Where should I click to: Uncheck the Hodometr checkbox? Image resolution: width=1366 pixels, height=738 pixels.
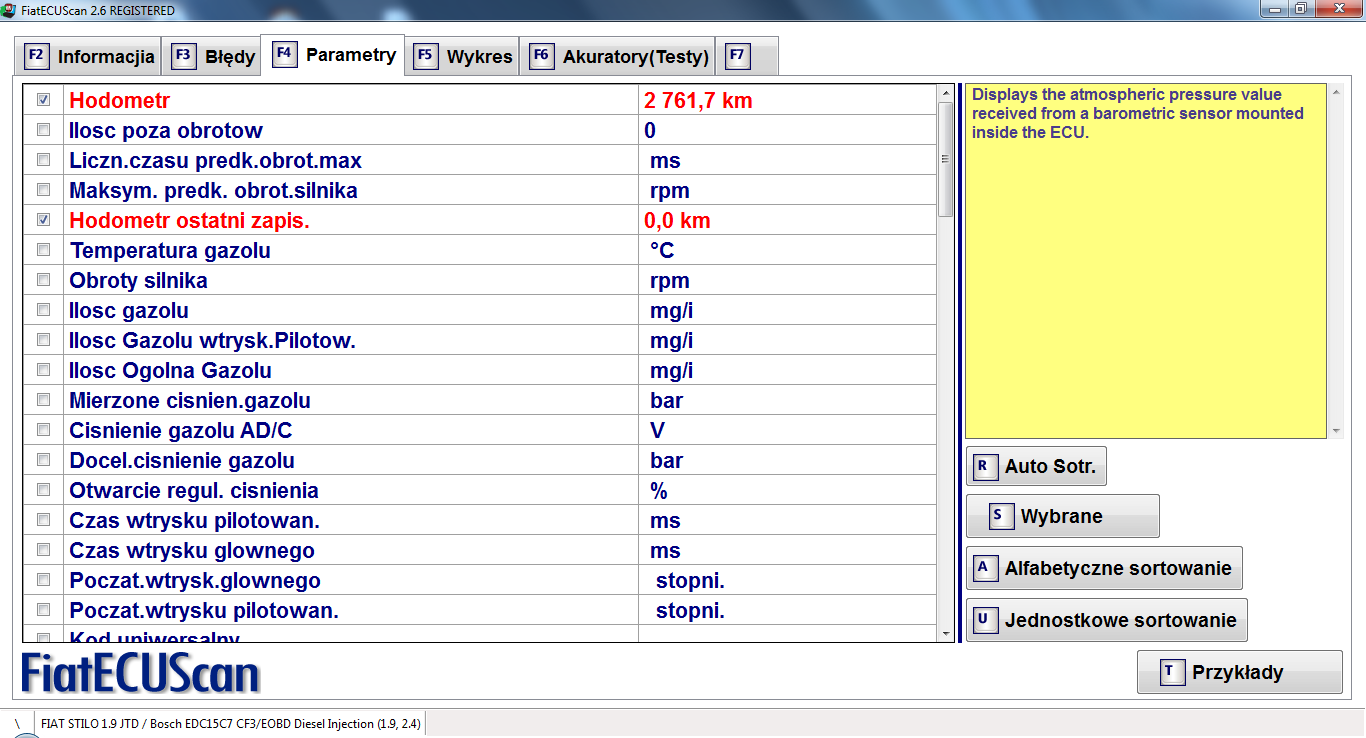(43, 100)
